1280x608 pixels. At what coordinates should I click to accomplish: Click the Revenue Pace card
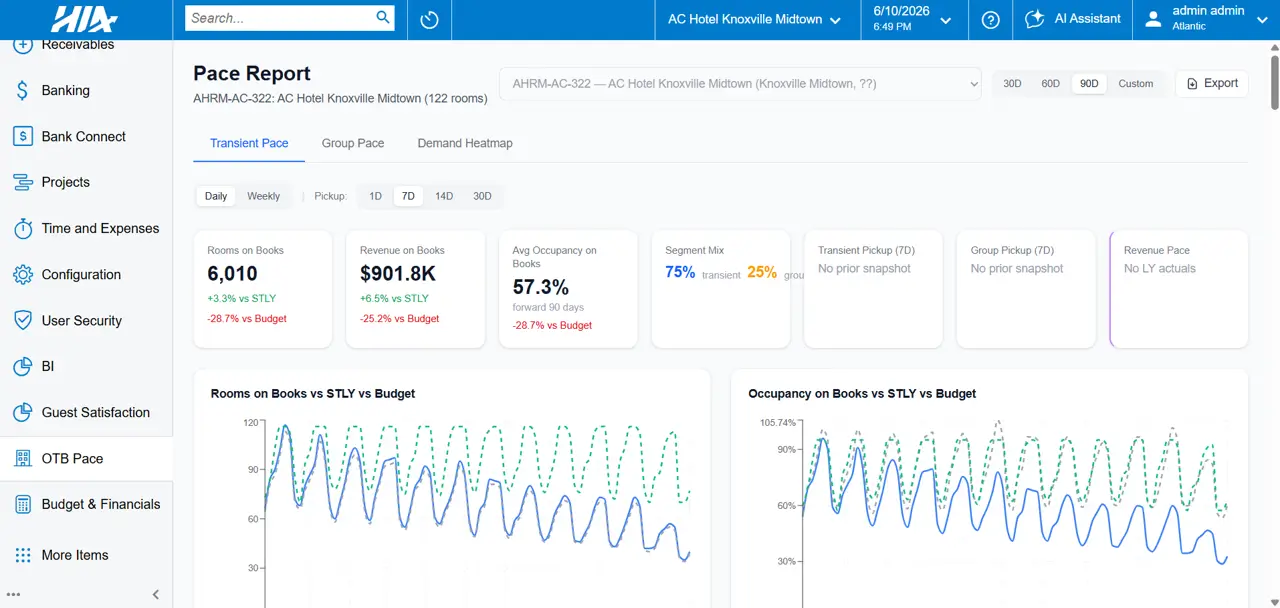coord(1179,290)
